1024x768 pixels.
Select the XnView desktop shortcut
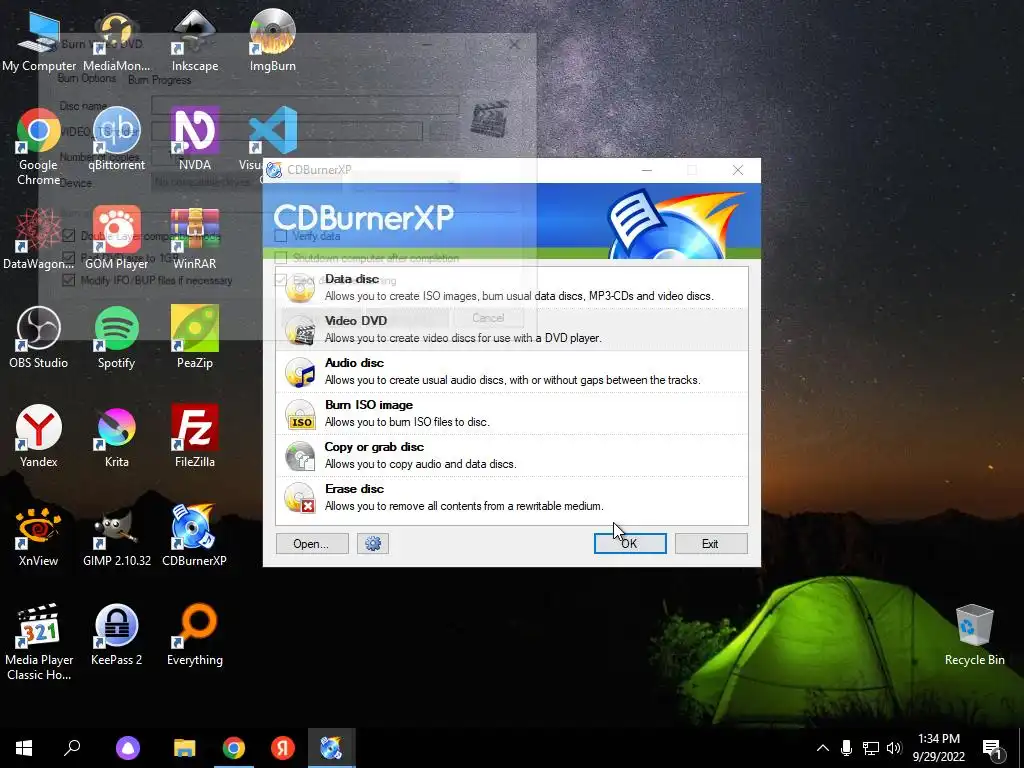coord(39,536)
